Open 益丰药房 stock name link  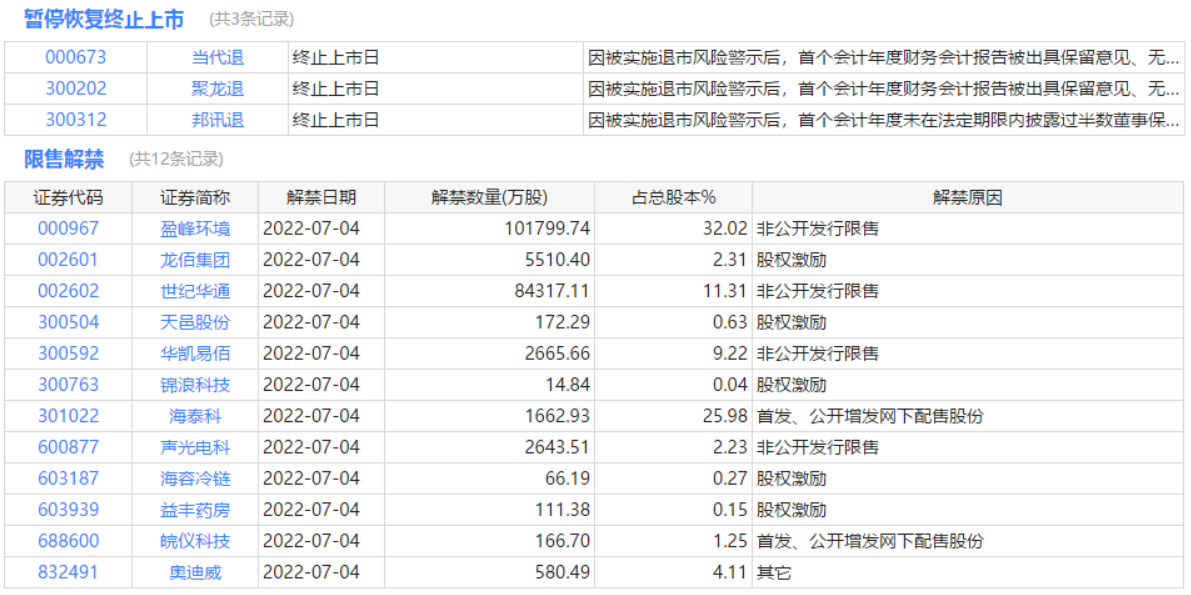[195, 510]
